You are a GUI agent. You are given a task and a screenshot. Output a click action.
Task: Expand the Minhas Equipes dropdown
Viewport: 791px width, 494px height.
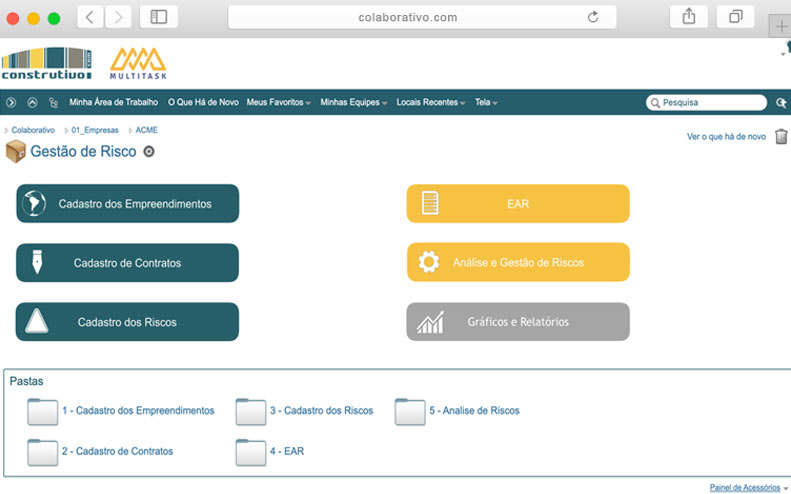click(354, 102)
